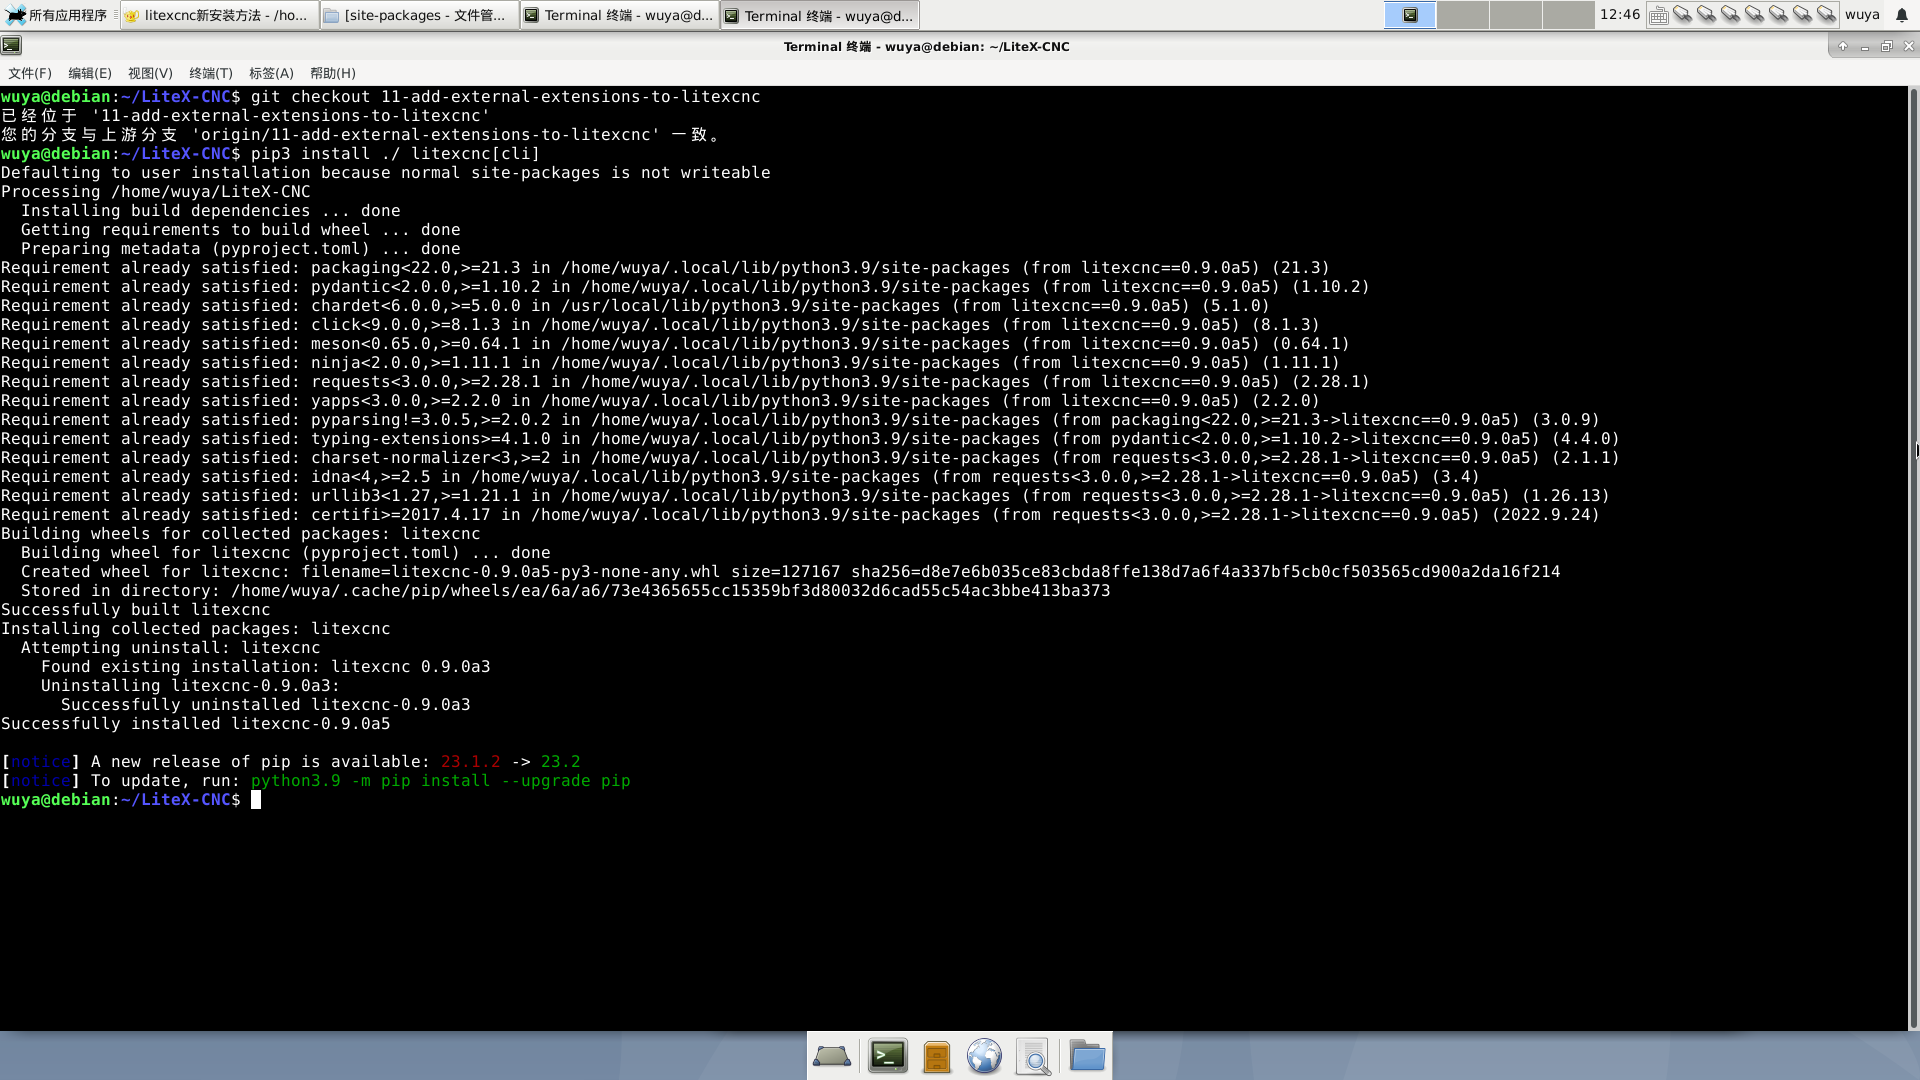Click green 'python3.9 -m pip install --upgrade pip' text
This screenshot has width=1920, height=1080.
pos(440,781)
